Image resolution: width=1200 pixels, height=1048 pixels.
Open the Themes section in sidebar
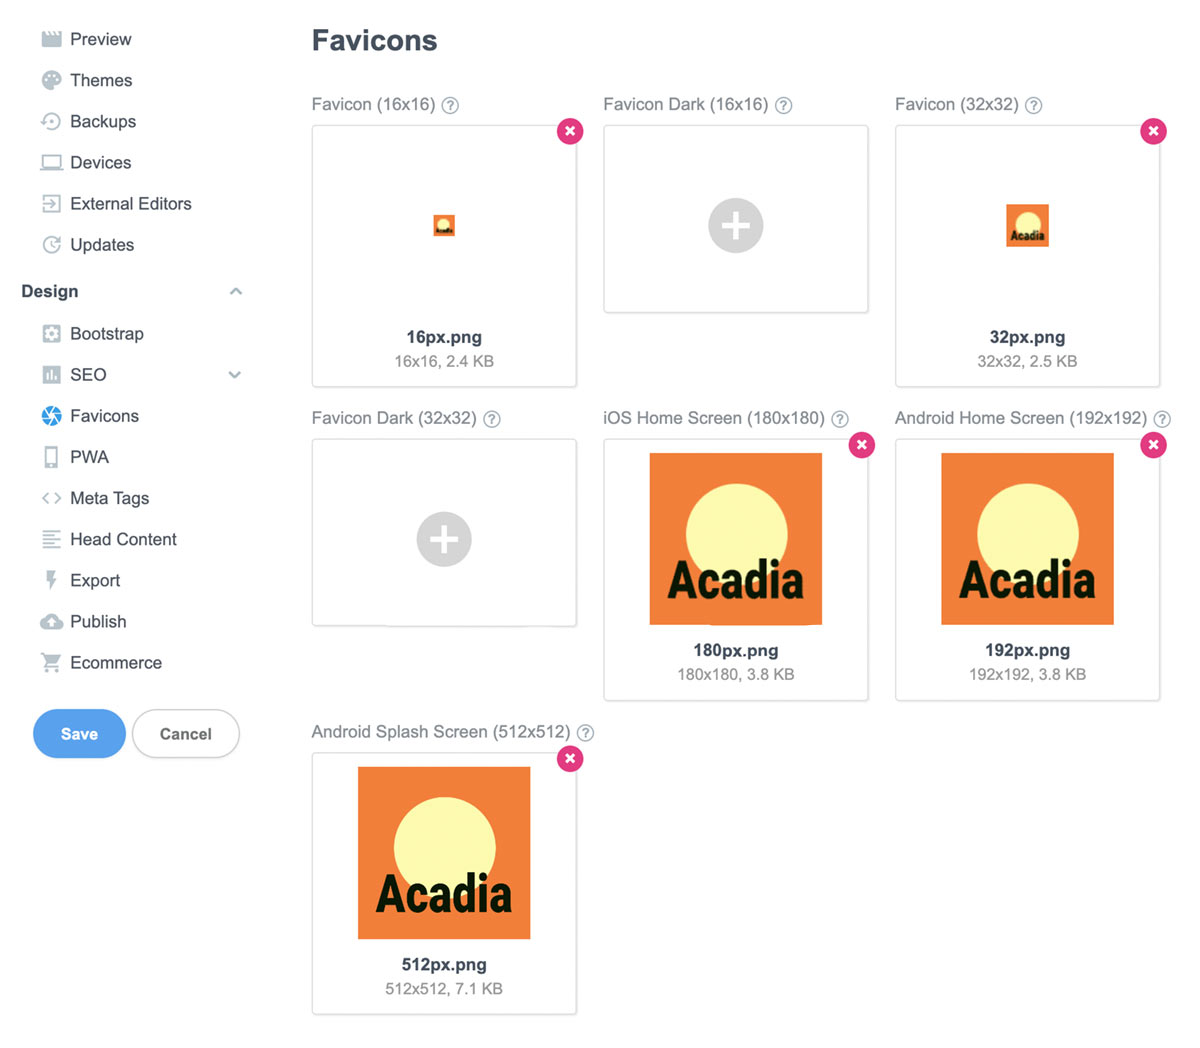(51, 80)
